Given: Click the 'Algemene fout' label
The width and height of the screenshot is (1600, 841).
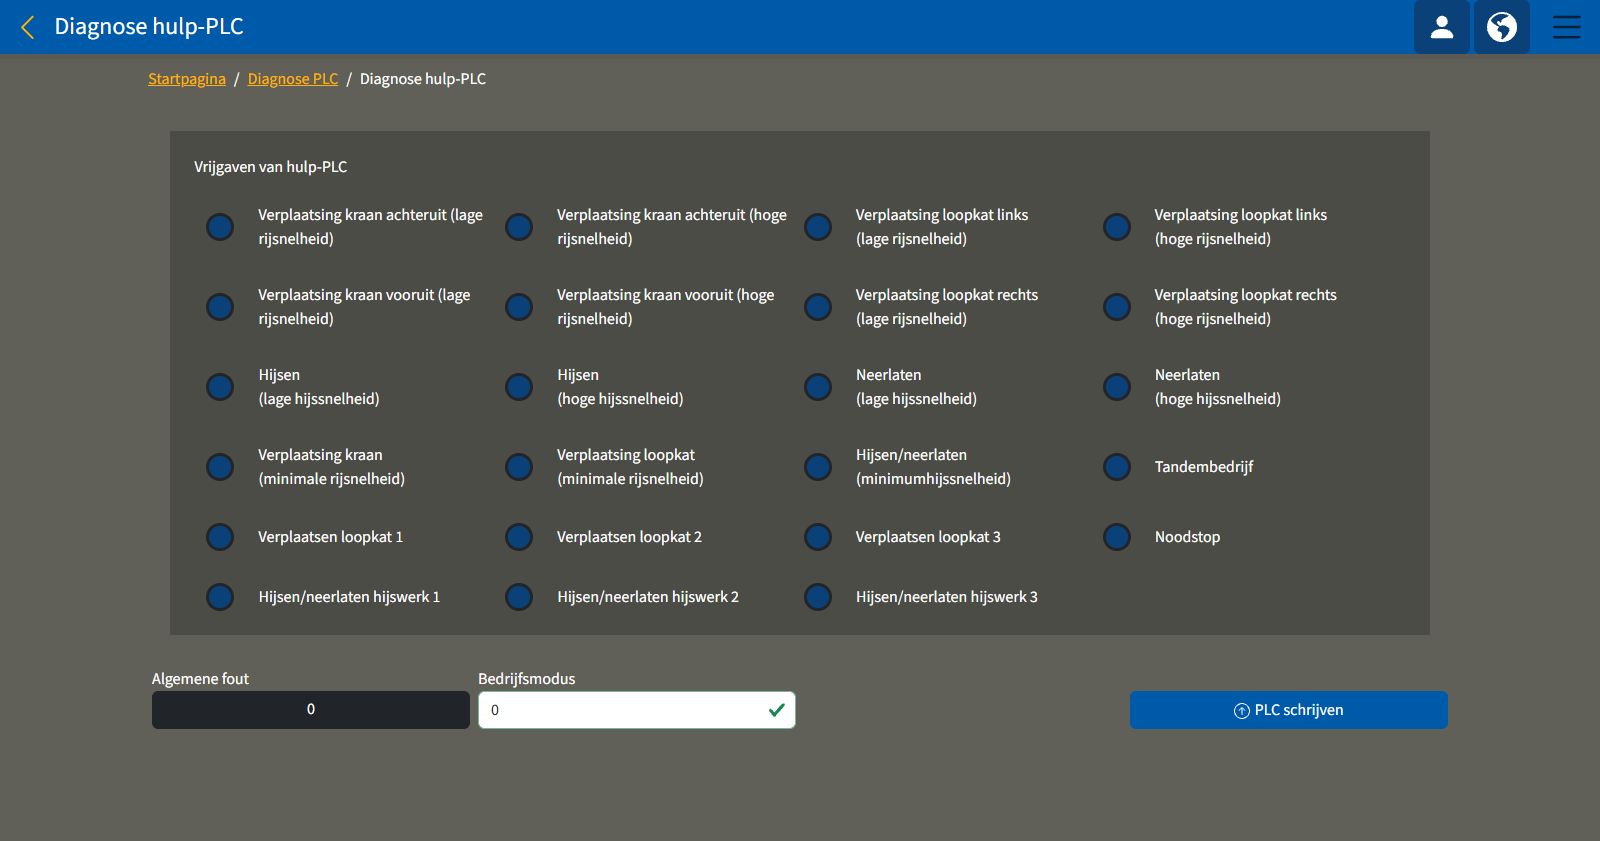Looking at the screenshot, I should pyautogui.click(x=200, y=679).
